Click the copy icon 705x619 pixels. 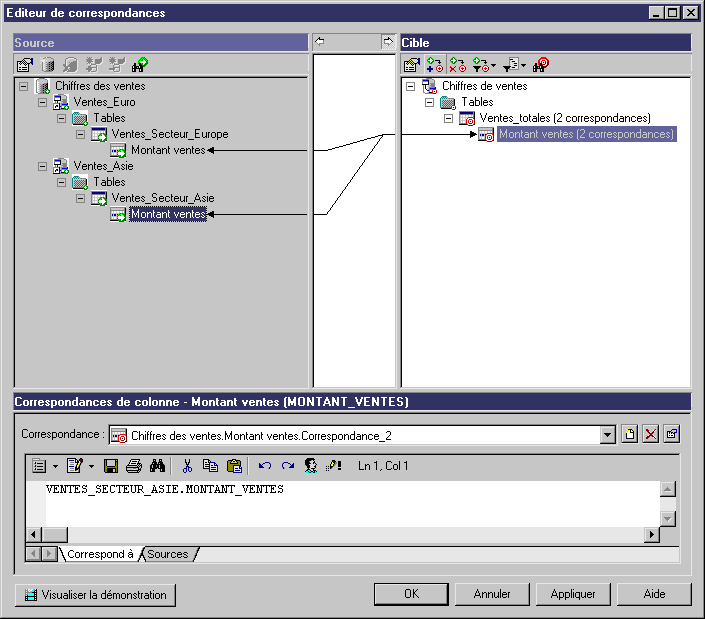pos(210,466)
